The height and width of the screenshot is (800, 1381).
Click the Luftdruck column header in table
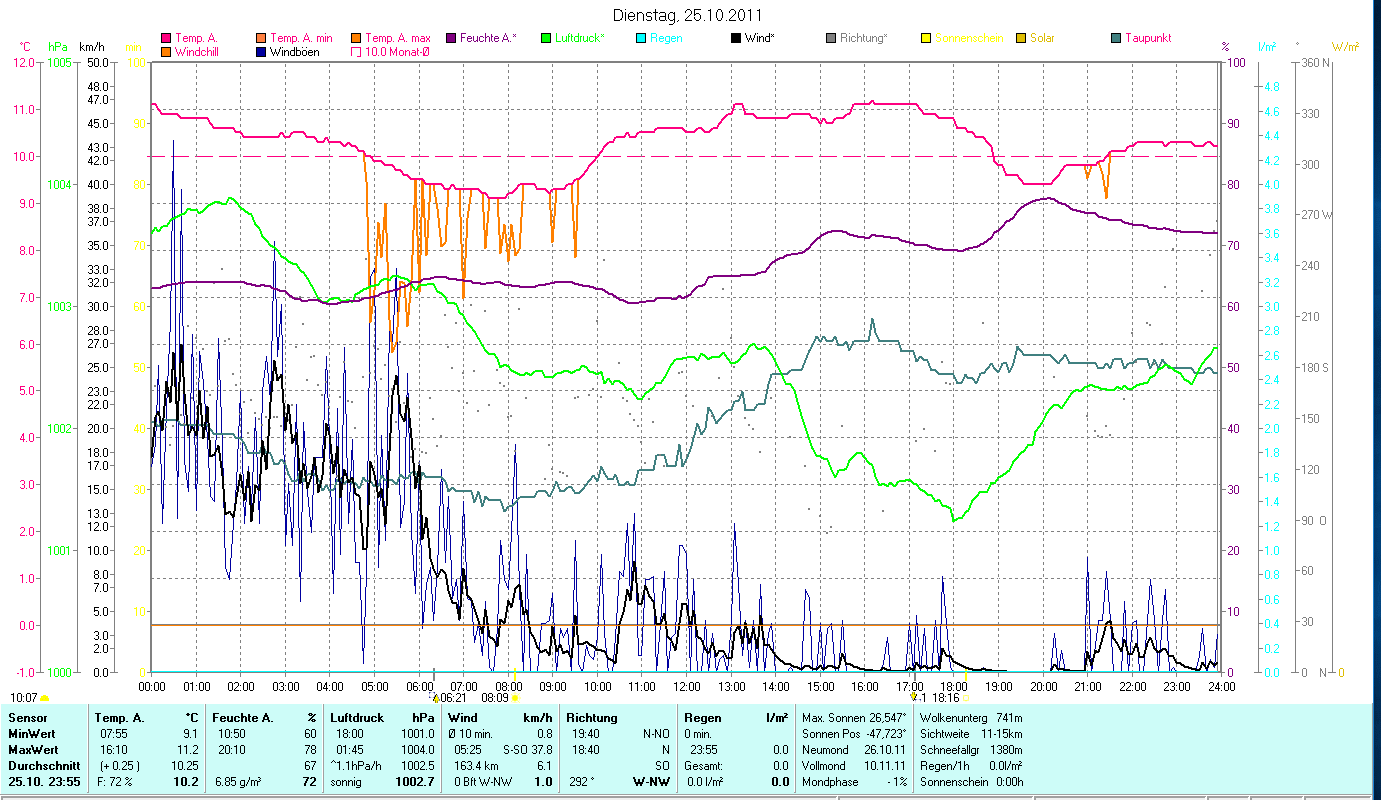[357, 718]
